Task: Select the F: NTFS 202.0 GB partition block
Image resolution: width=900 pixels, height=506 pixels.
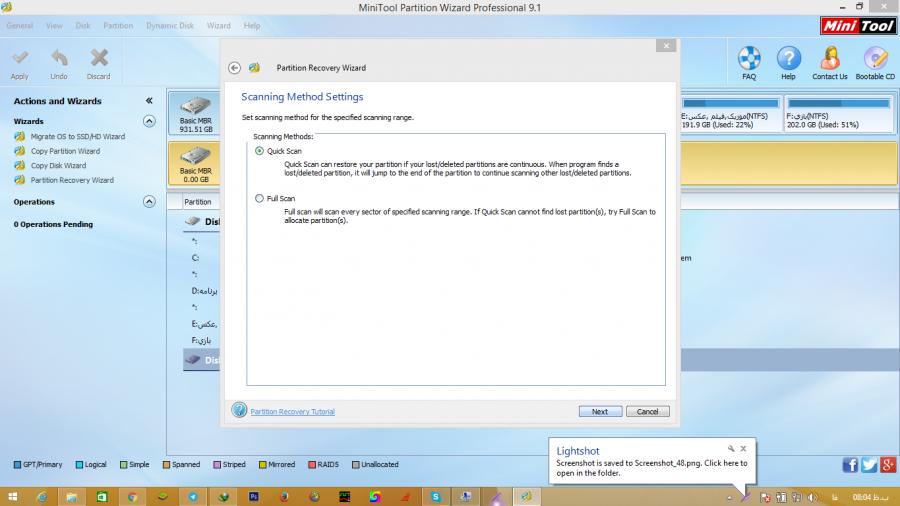Action: (839, 114)
